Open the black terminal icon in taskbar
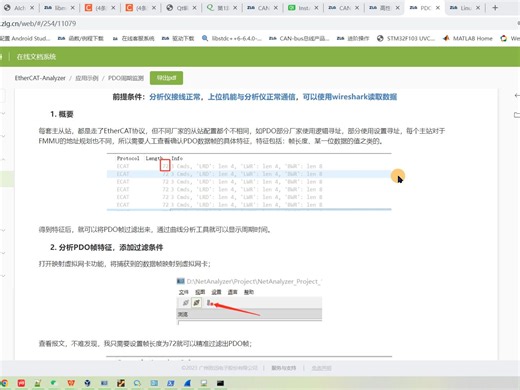 [x=220, y=383]
